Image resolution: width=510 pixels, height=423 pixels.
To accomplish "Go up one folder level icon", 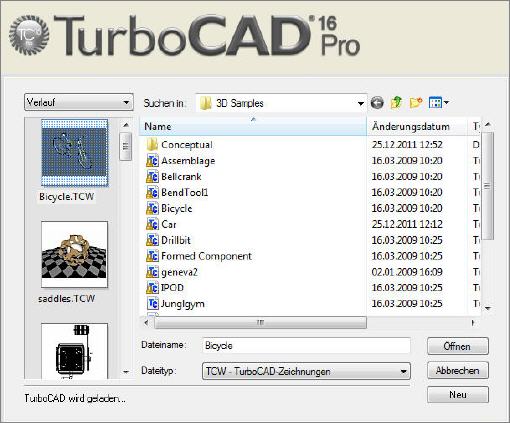I will pyautogui.click(x=396, y=103).
